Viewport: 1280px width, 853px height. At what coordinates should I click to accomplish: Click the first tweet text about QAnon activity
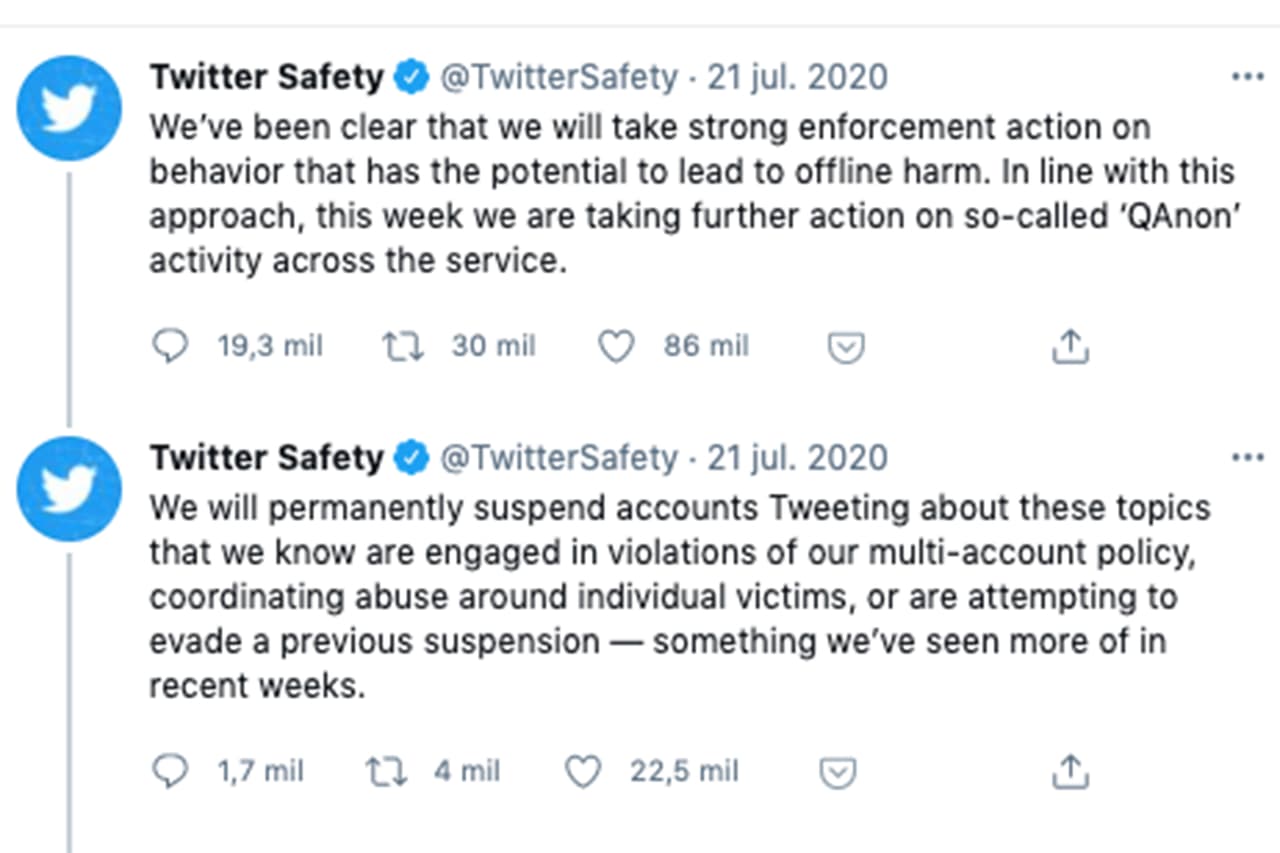690,194
